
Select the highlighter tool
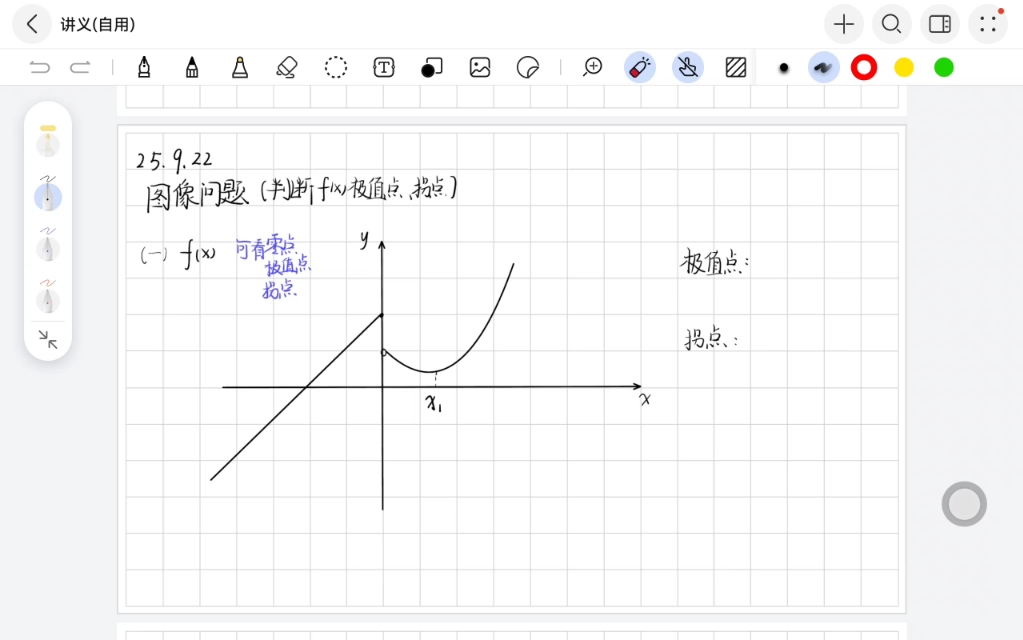pos(240,67)
